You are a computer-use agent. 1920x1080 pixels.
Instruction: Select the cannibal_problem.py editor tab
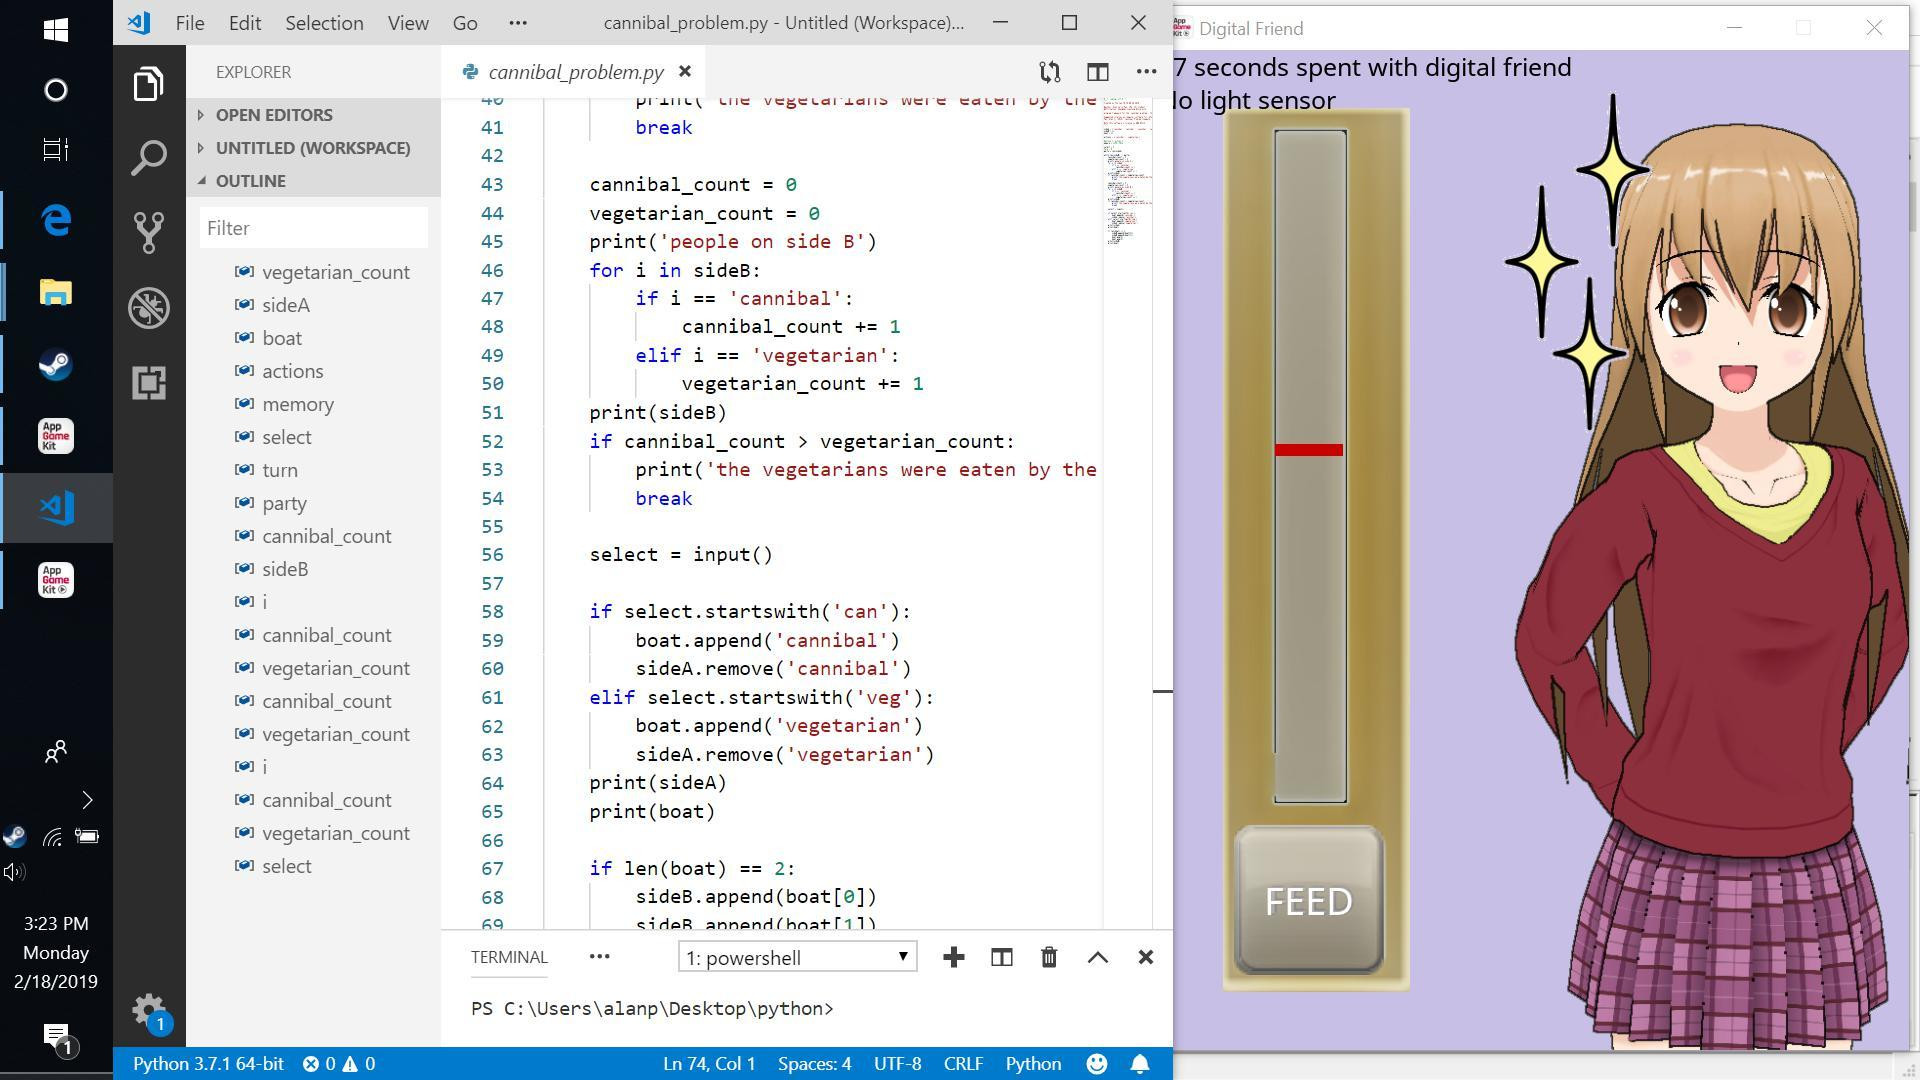(576, 72)
